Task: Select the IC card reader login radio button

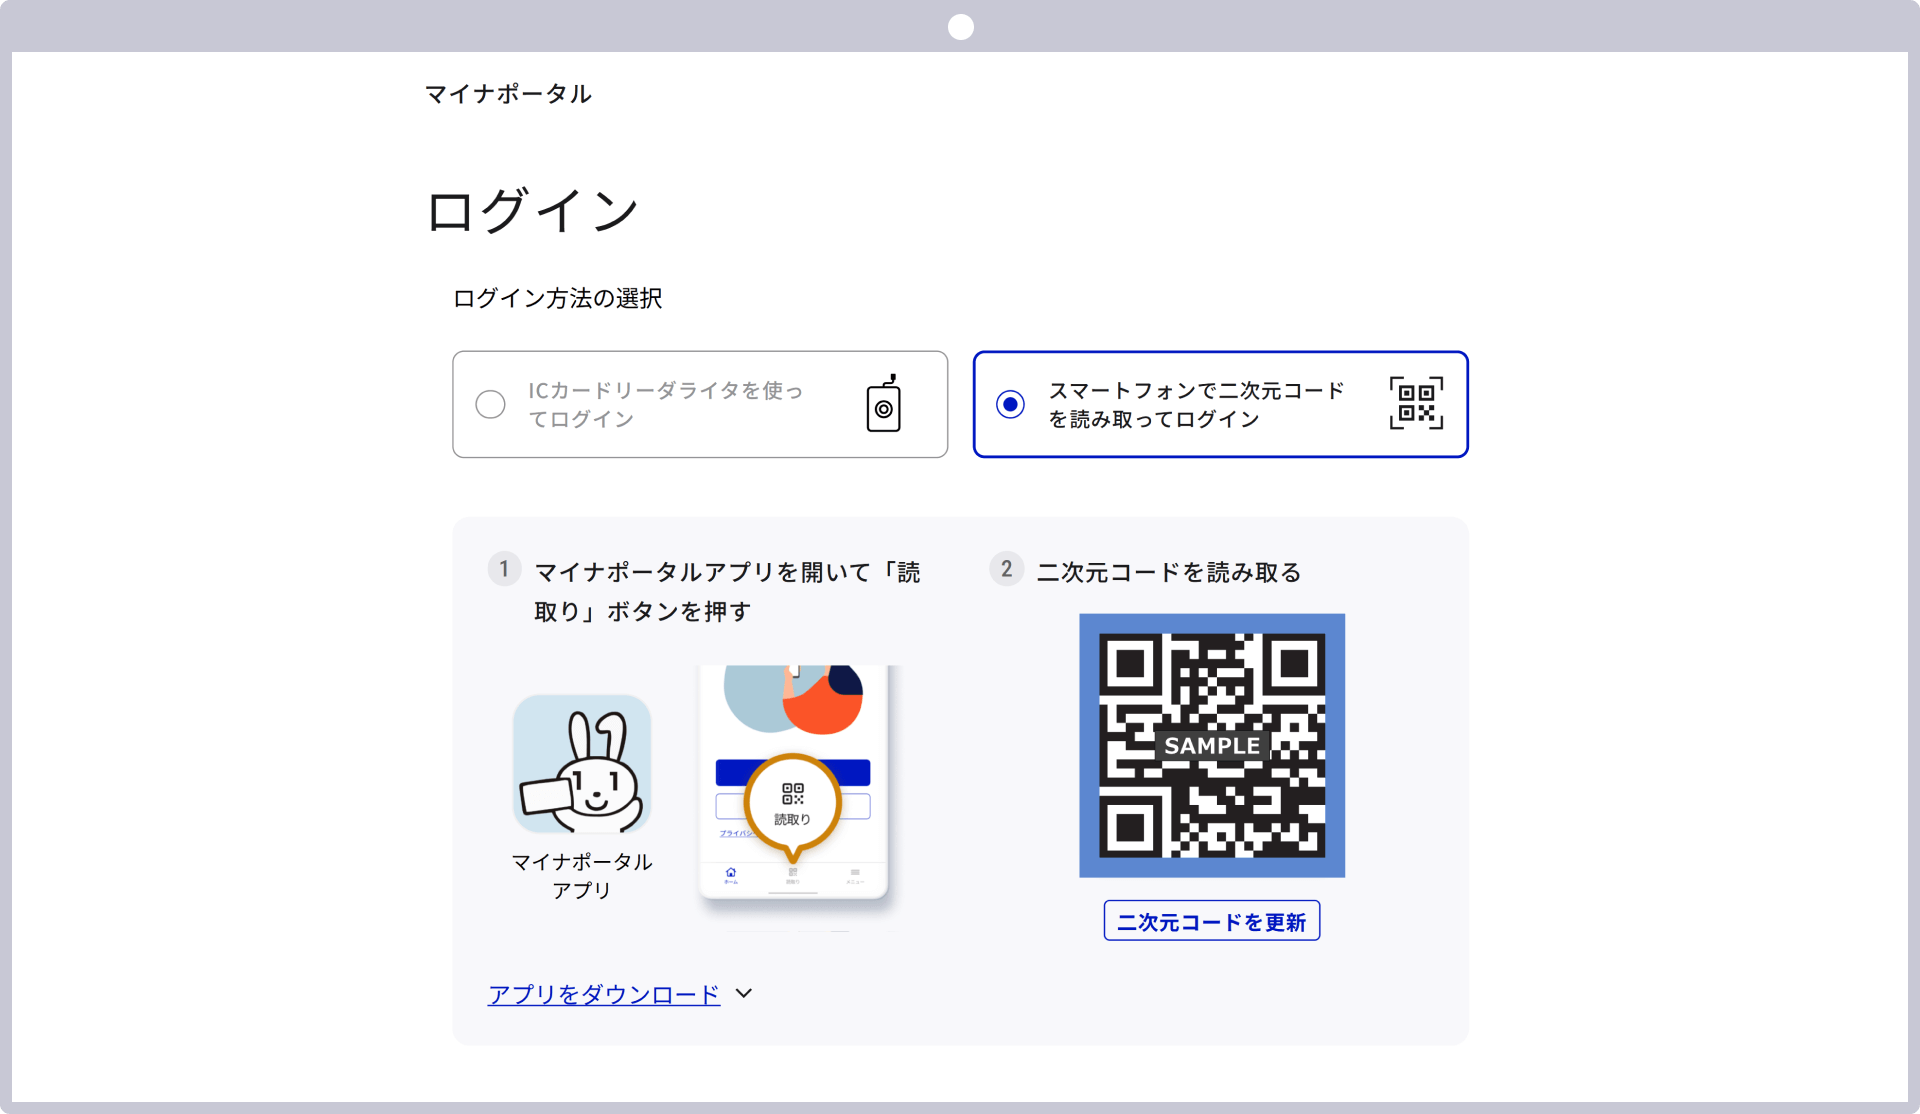Action: [490, 404]
